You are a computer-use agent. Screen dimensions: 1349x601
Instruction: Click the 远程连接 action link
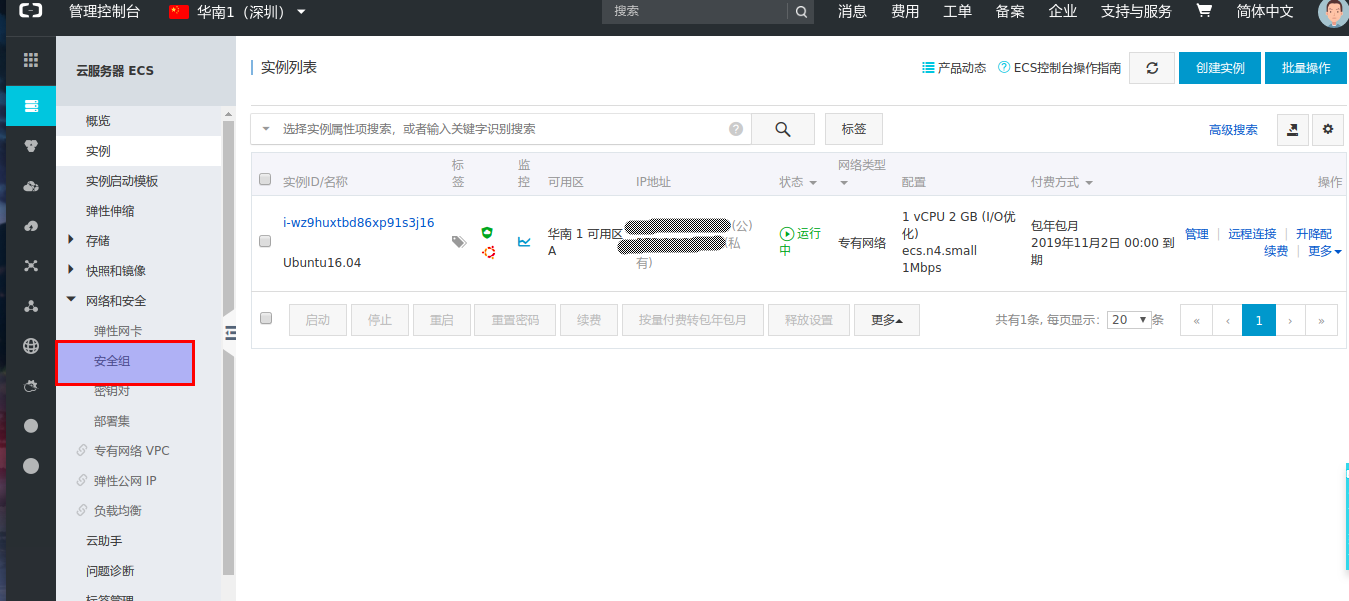pyautogui.click(x=1252, y=234)
